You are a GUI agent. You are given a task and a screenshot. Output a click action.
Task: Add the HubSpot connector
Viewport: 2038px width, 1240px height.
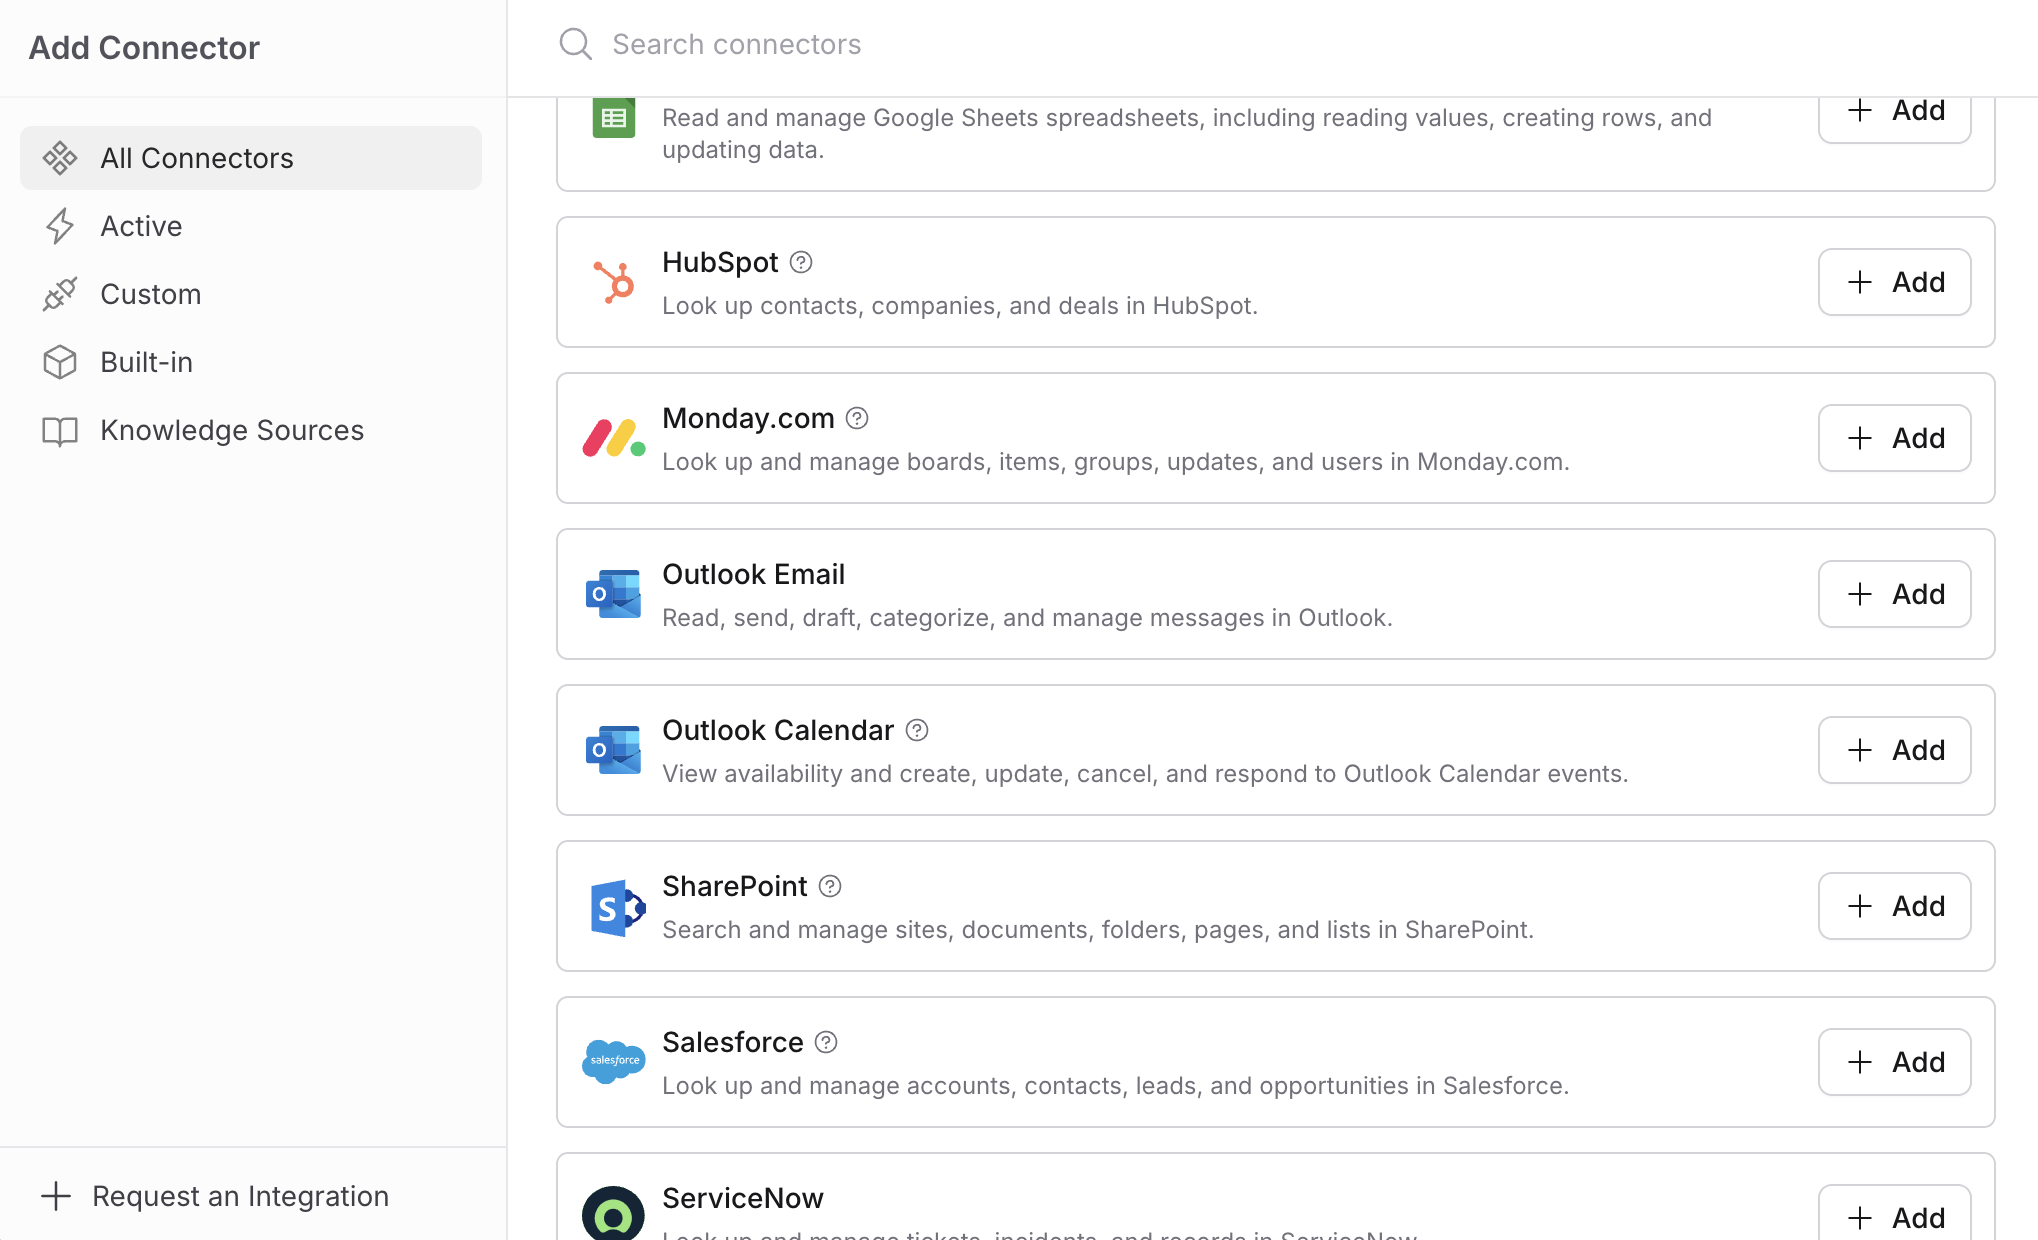(x=1894, y=282)
